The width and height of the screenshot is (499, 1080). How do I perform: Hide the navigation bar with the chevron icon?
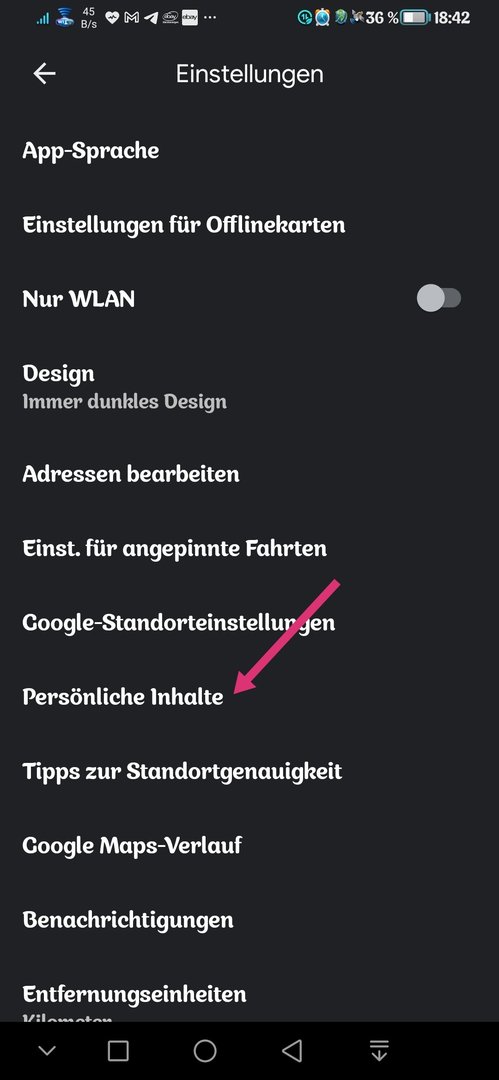tap(47, 1051)
